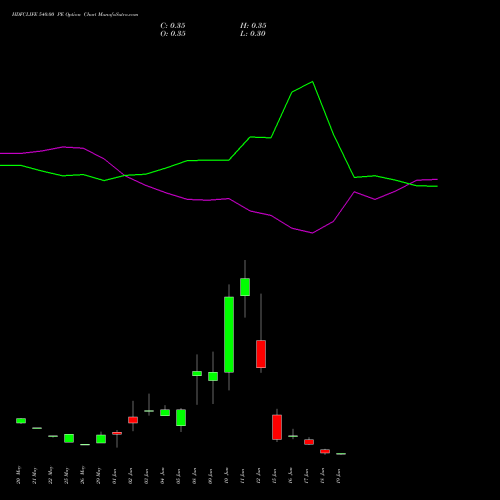Select the red candlestick above 02 Jun
Screen dimensions: 500x500
point(133,420)
